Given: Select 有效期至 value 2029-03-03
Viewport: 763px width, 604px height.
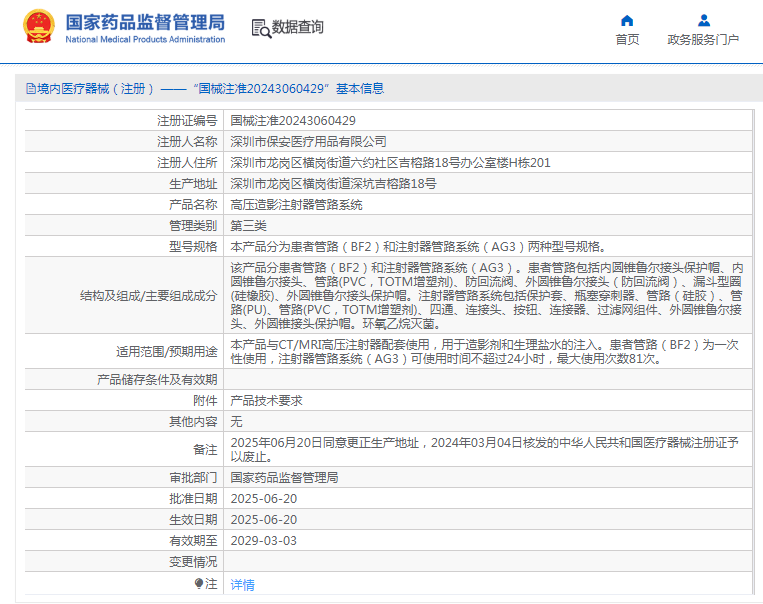Looking at the screenshot, I should point(264,540).
